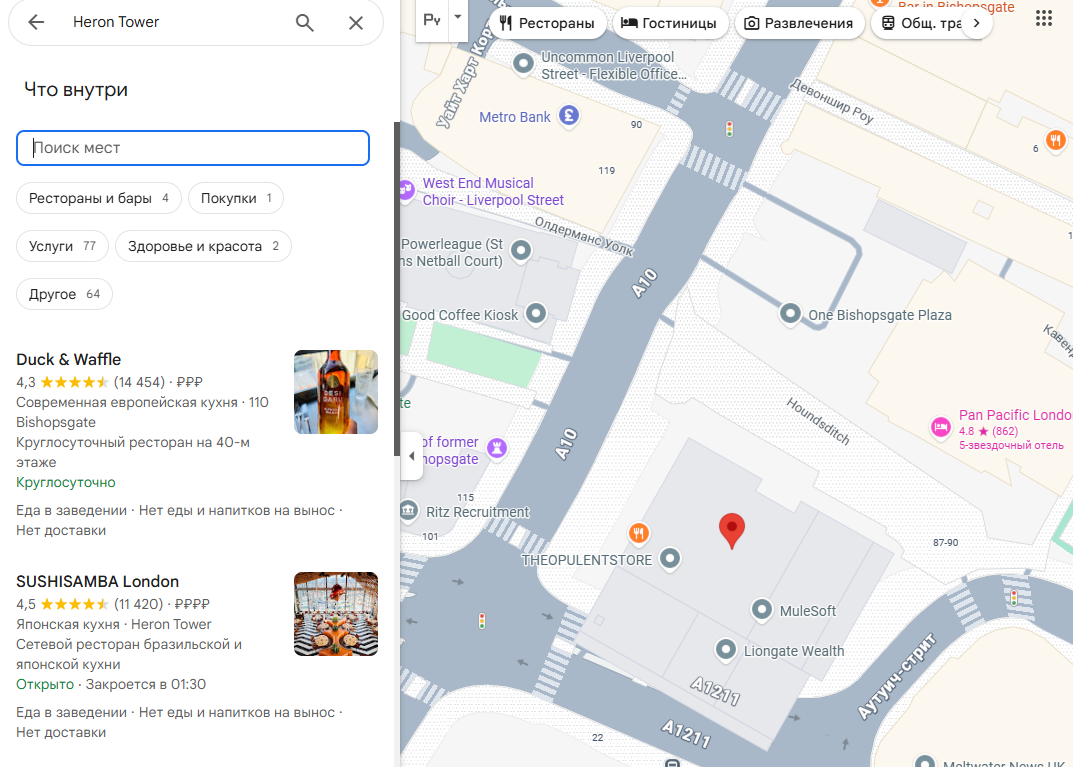Select the Ritz Recruitment marker icon
1073x767 pixels.
tap(409, 510)
